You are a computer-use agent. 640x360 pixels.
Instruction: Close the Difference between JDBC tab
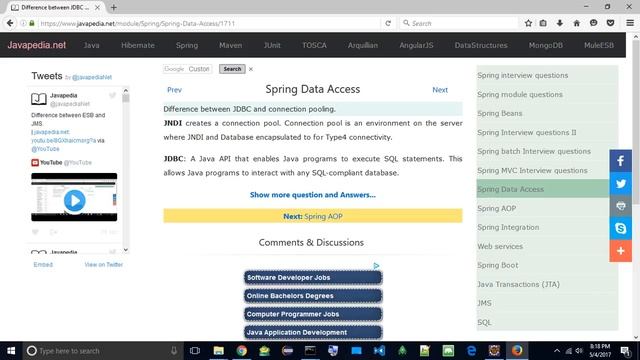pos(97,7)
